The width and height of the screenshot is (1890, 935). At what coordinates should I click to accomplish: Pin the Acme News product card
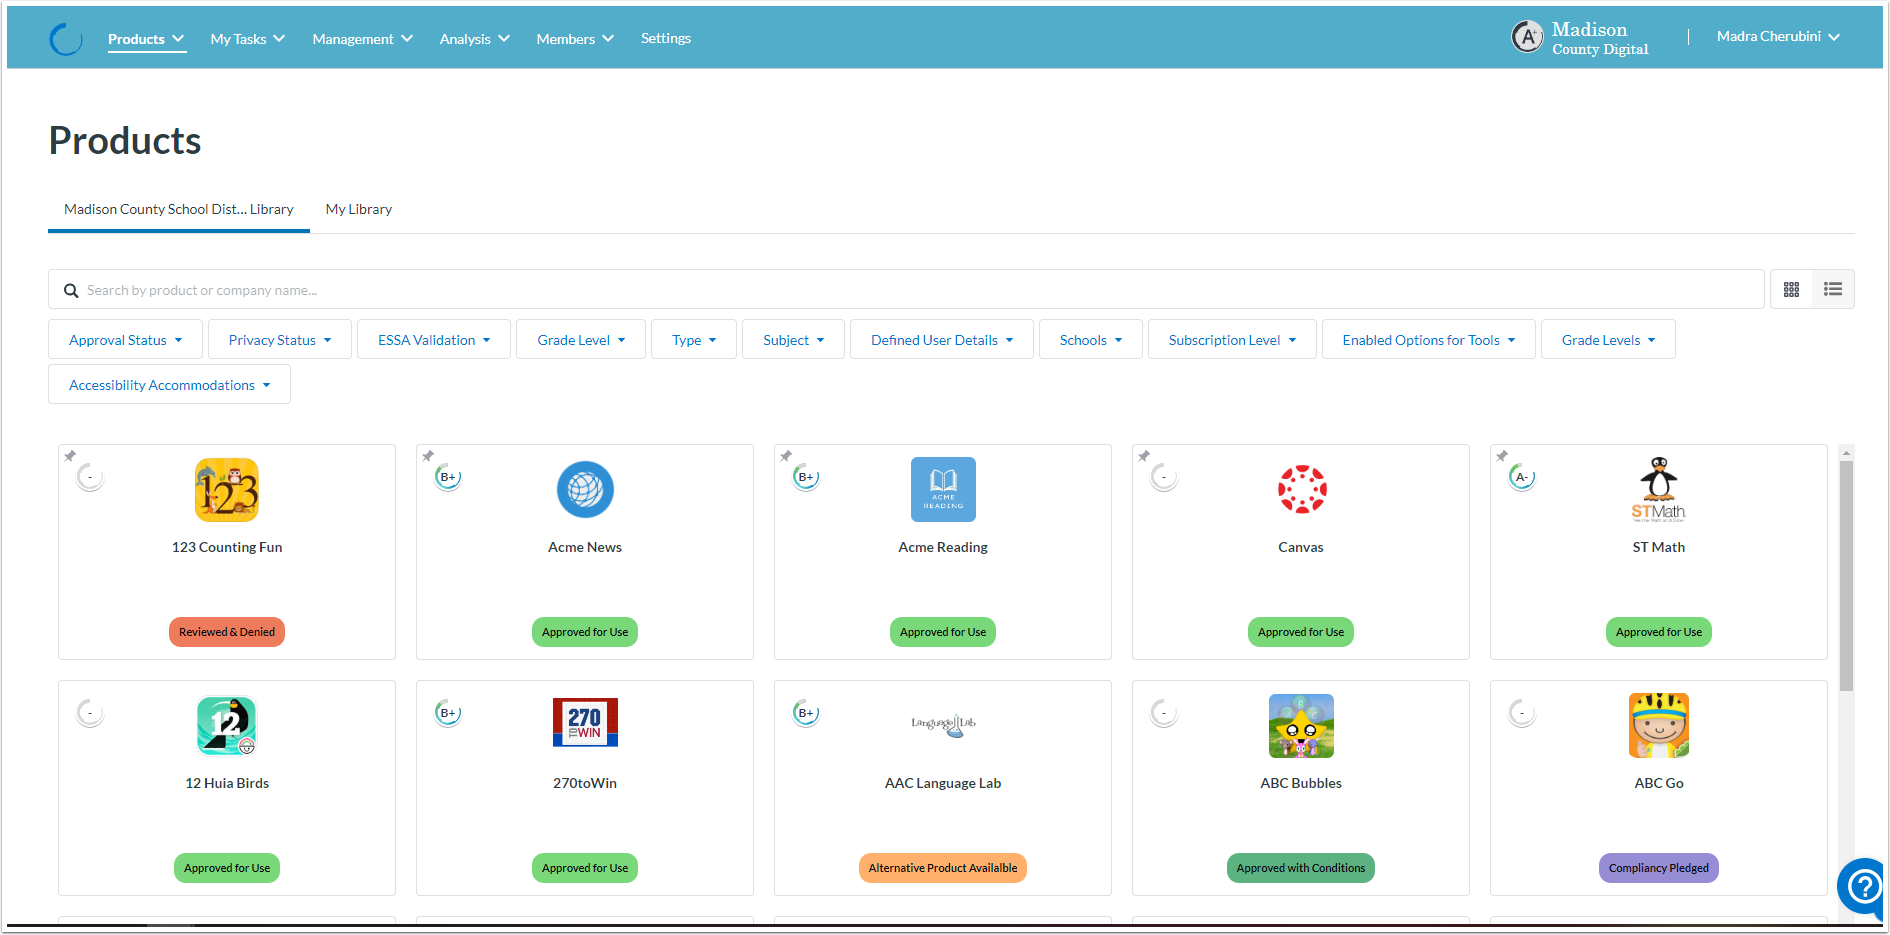pyautogui.click(x=428, y=456)
